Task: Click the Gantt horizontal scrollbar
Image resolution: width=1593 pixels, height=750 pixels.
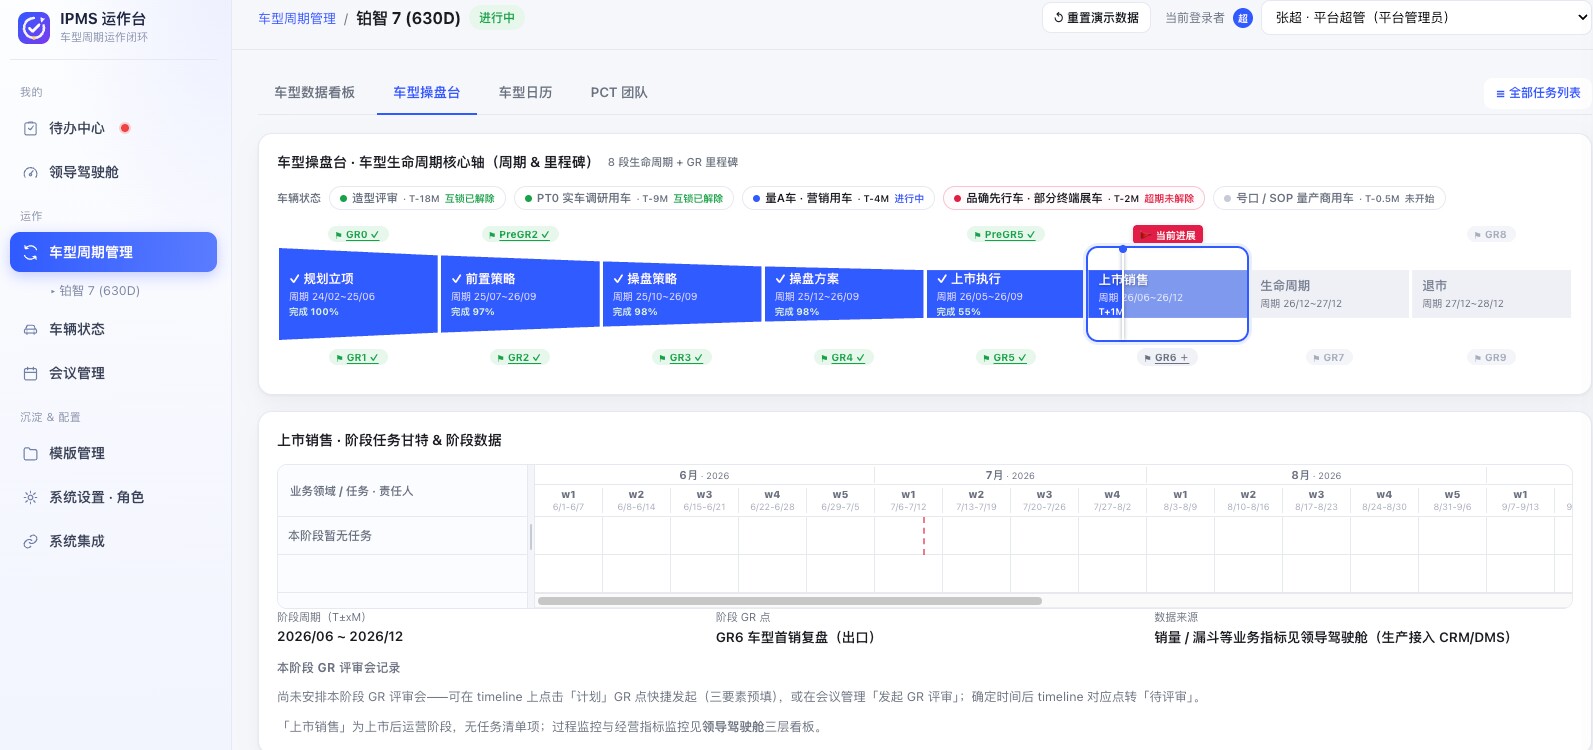Action: point(790,601)
